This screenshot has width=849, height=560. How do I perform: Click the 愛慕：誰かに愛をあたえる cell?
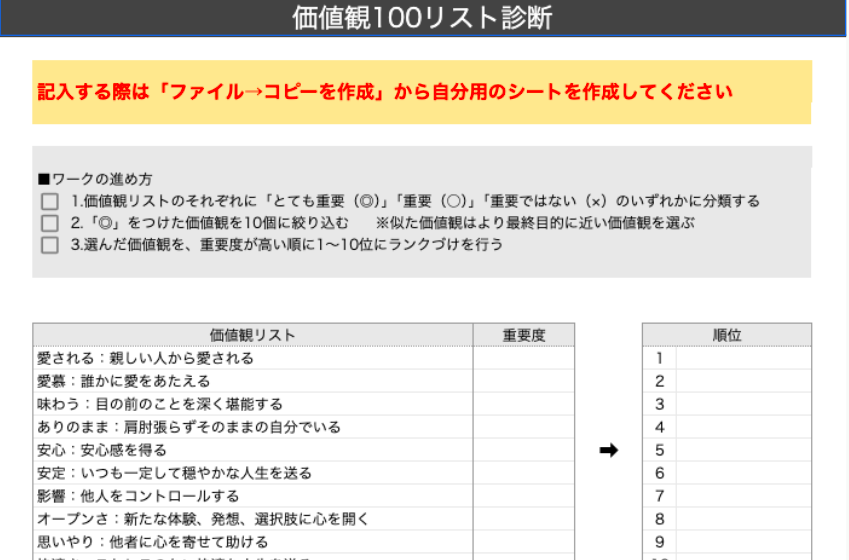coord(252,381)
